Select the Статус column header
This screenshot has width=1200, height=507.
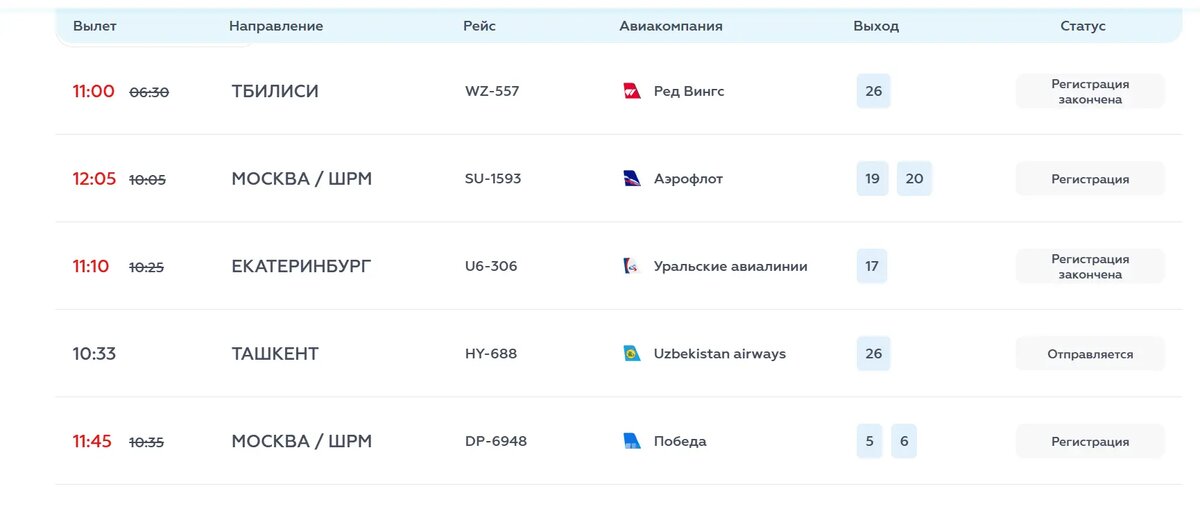(x=1083, y=26)
